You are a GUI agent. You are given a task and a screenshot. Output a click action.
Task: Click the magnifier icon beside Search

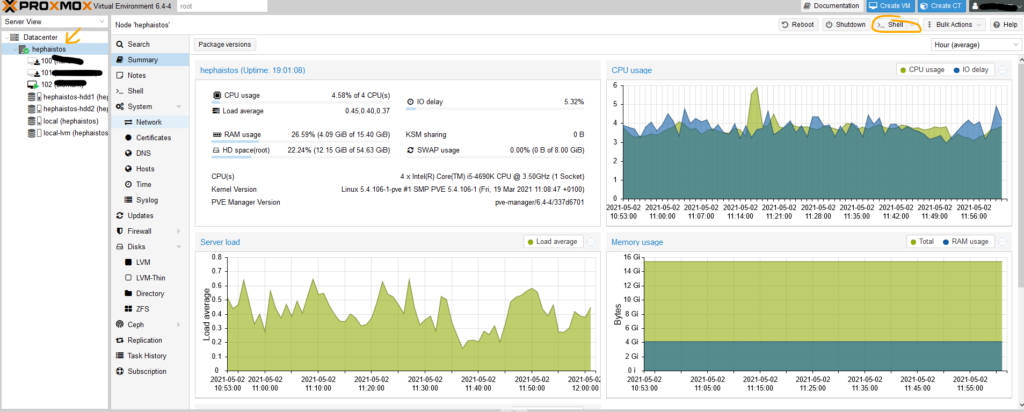coord(120,44)
